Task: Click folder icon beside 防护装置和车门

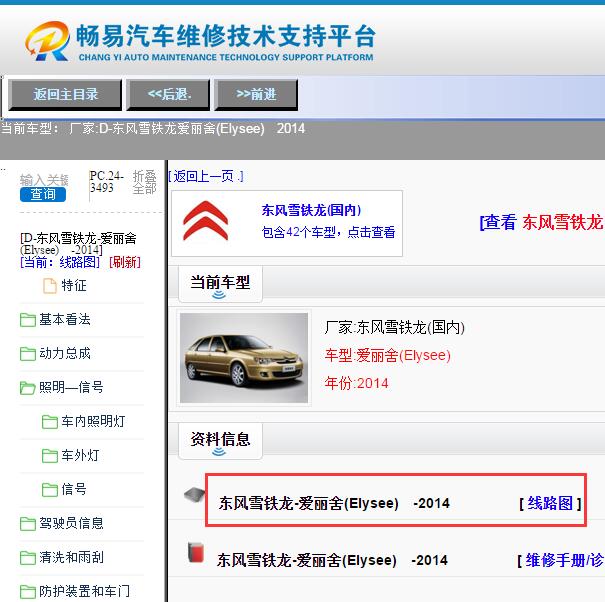Action: [28, 592]
